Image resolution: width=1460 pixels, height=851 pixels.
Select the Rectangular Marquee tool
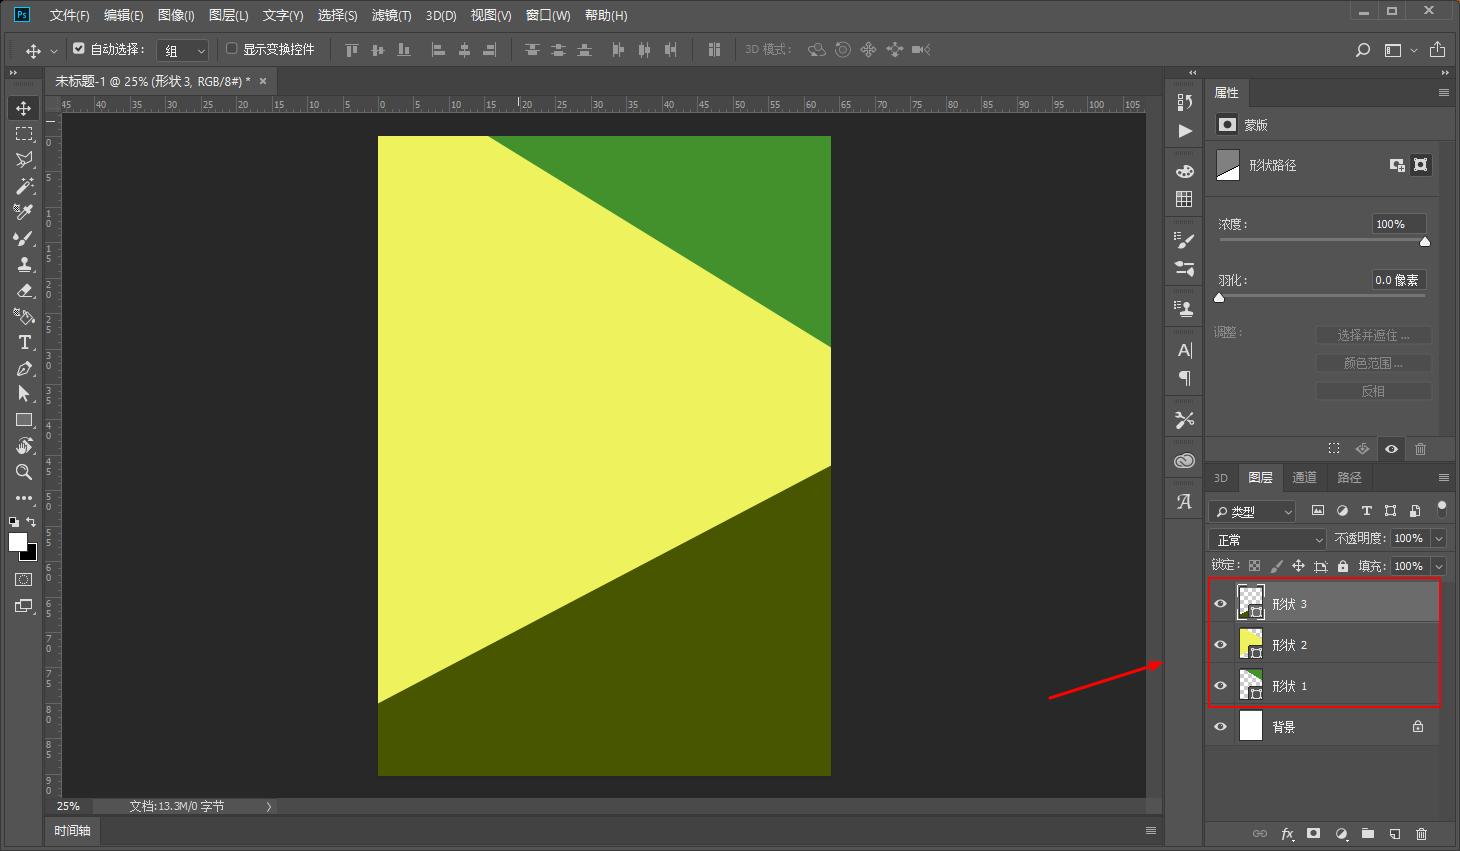tap(24, 134)
